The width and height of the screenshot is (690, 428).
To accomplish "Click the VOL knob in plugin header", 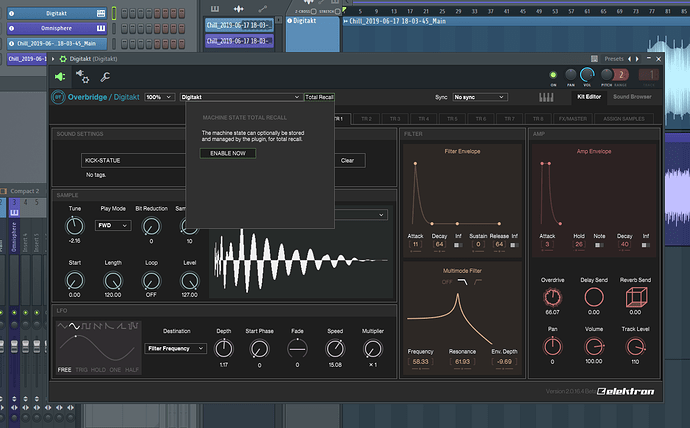I will tap(587, 75).
